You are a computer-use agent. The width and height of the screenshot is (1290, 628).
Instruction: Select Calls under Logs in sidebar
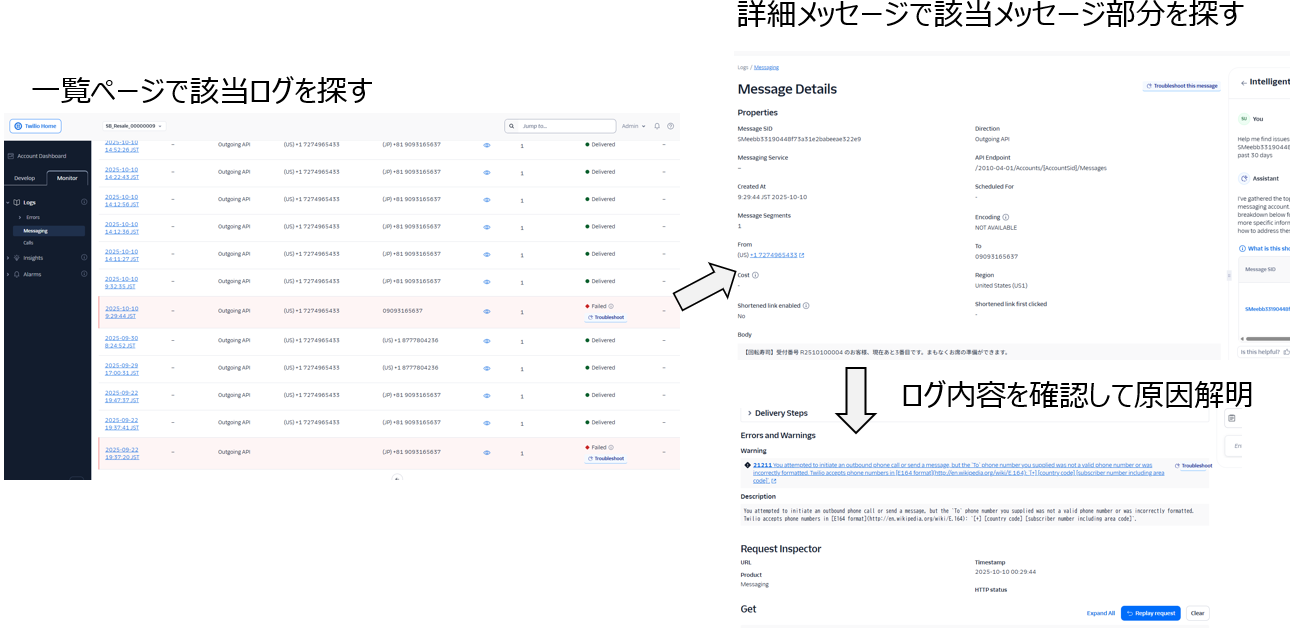pyautogui.click(x=28, y=242)
